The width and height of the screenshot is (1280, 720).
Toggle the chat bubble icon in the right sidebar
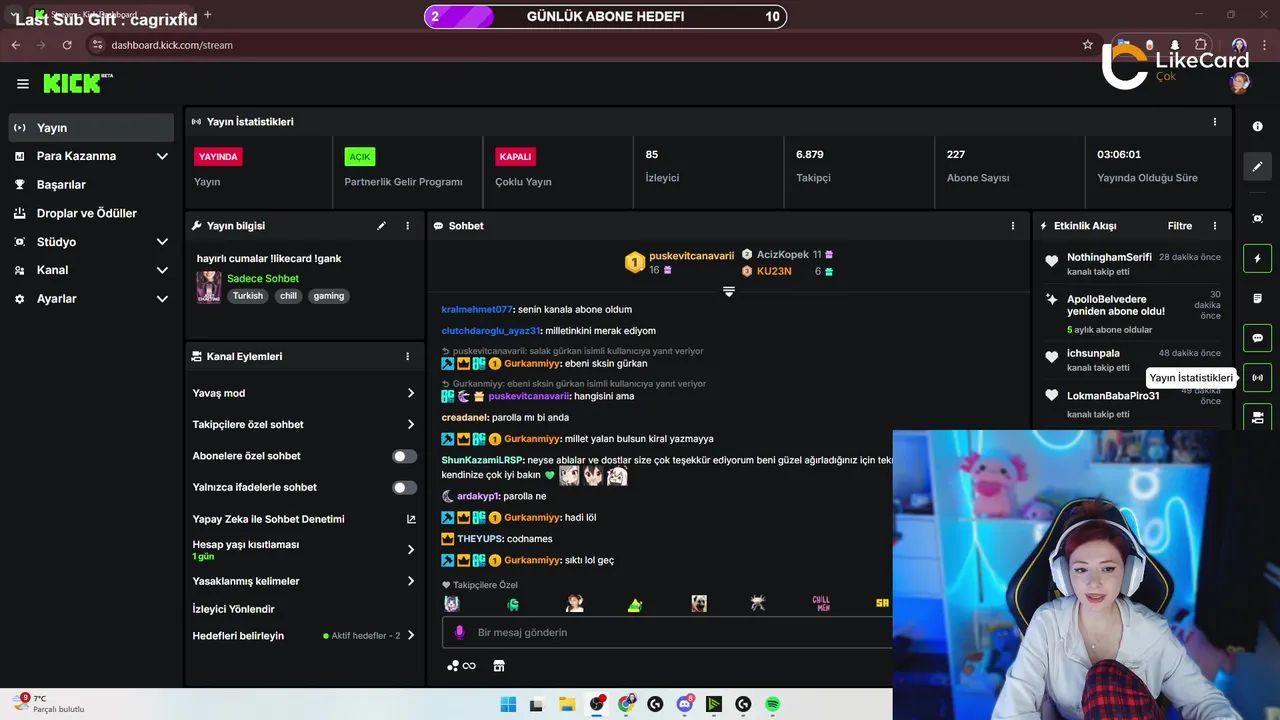pos(1257,338)
